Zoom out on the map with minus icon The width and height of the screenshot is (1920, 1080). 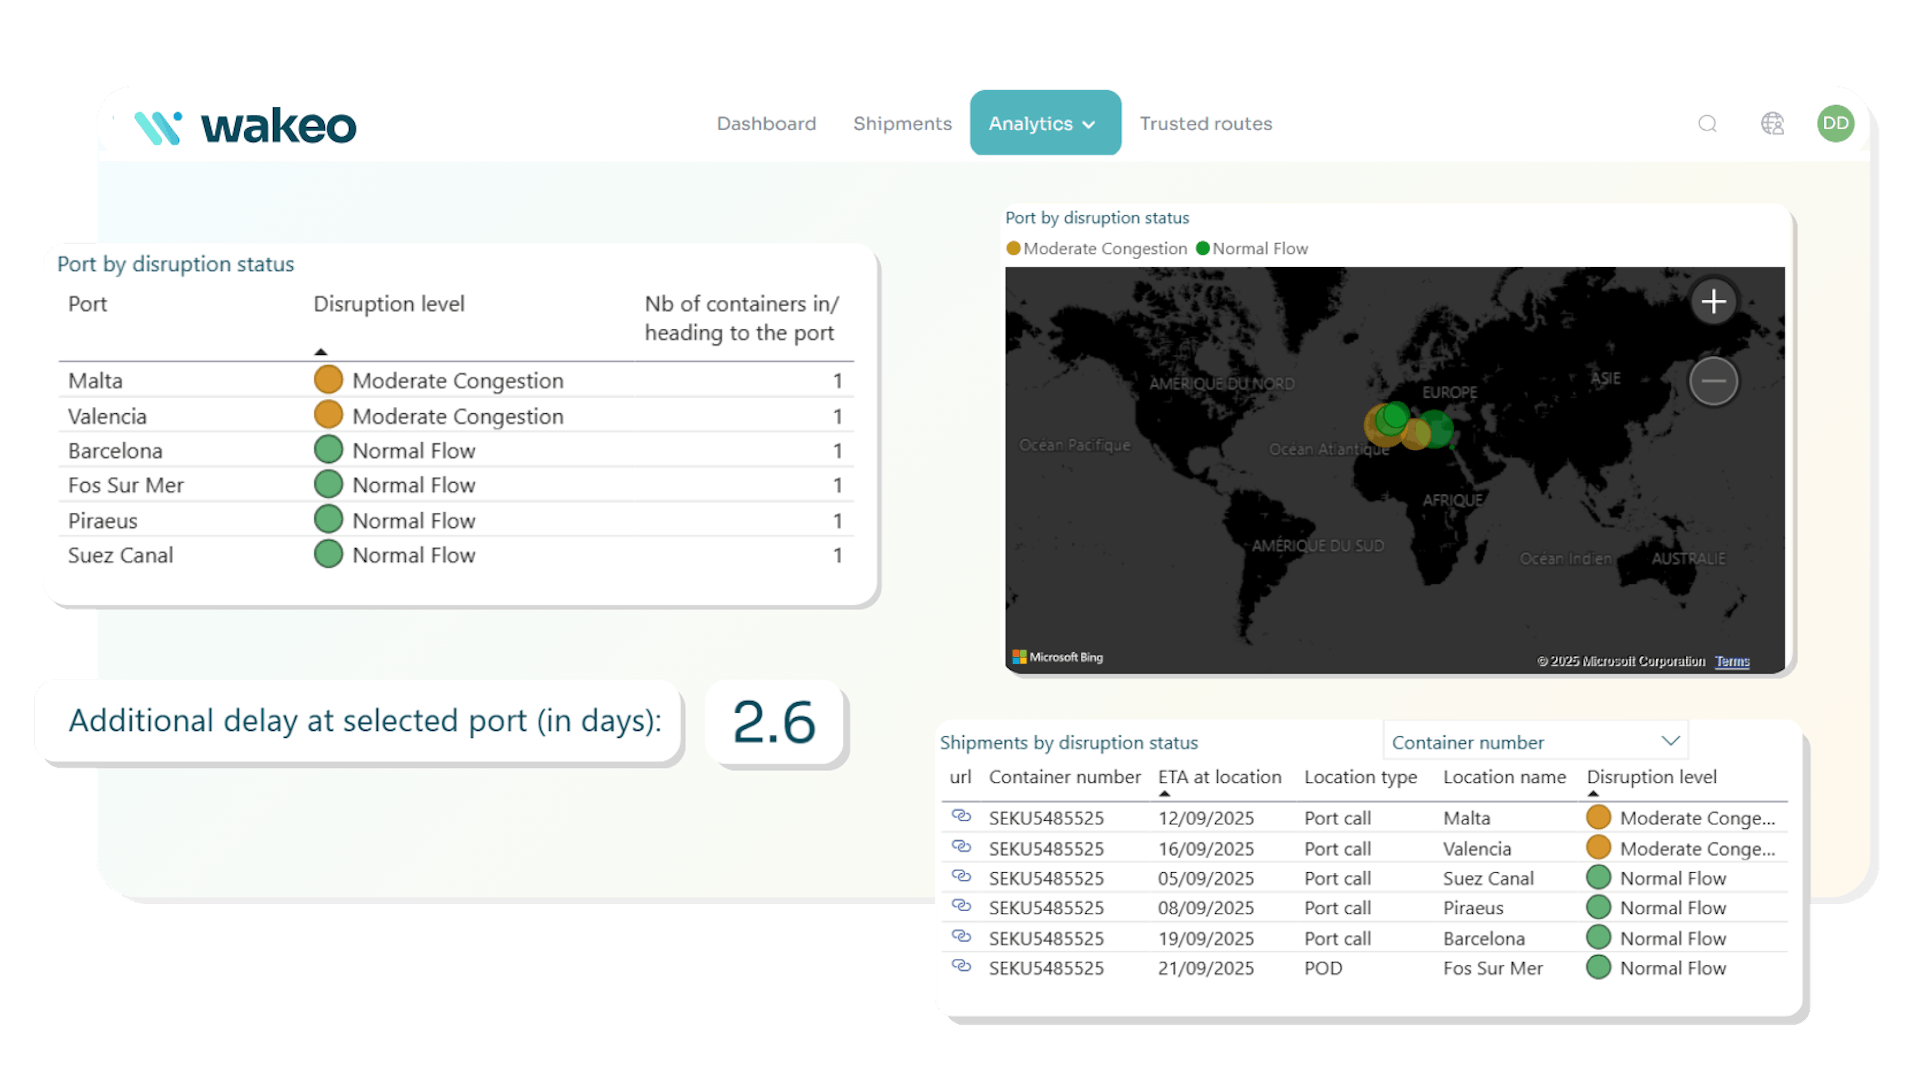[x=1713, y=380]
